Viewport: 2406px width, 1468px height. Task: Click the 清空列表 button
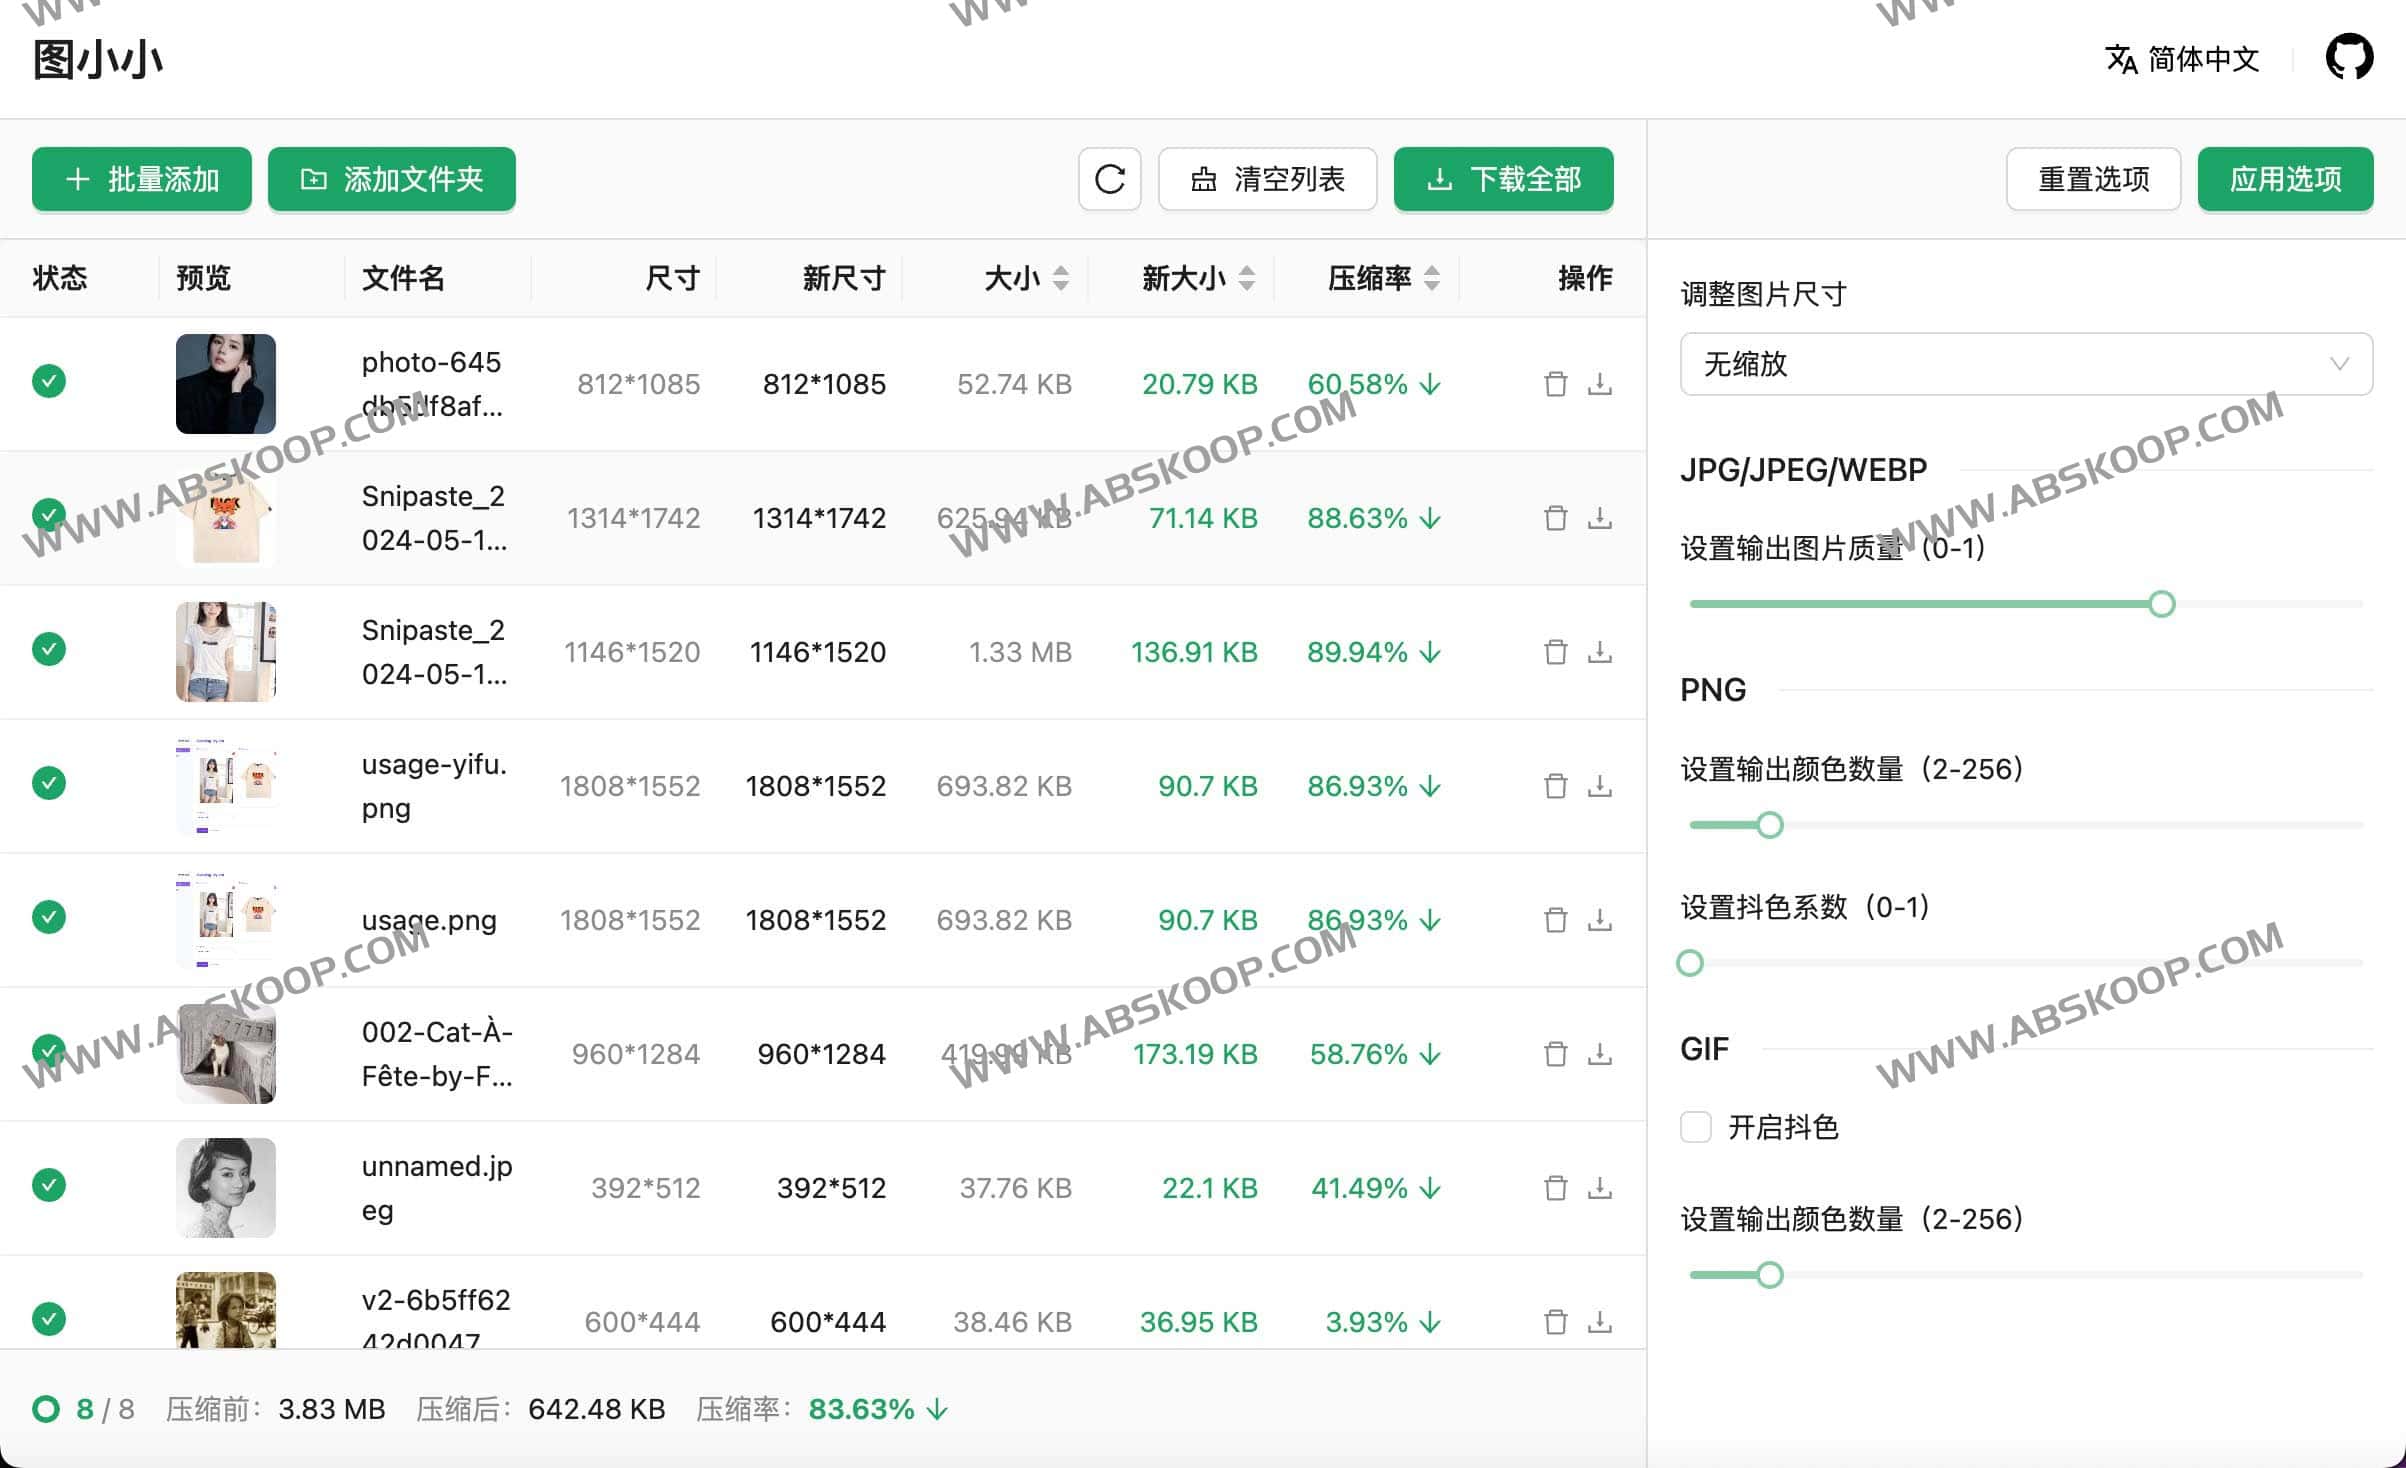[1267, 179]
